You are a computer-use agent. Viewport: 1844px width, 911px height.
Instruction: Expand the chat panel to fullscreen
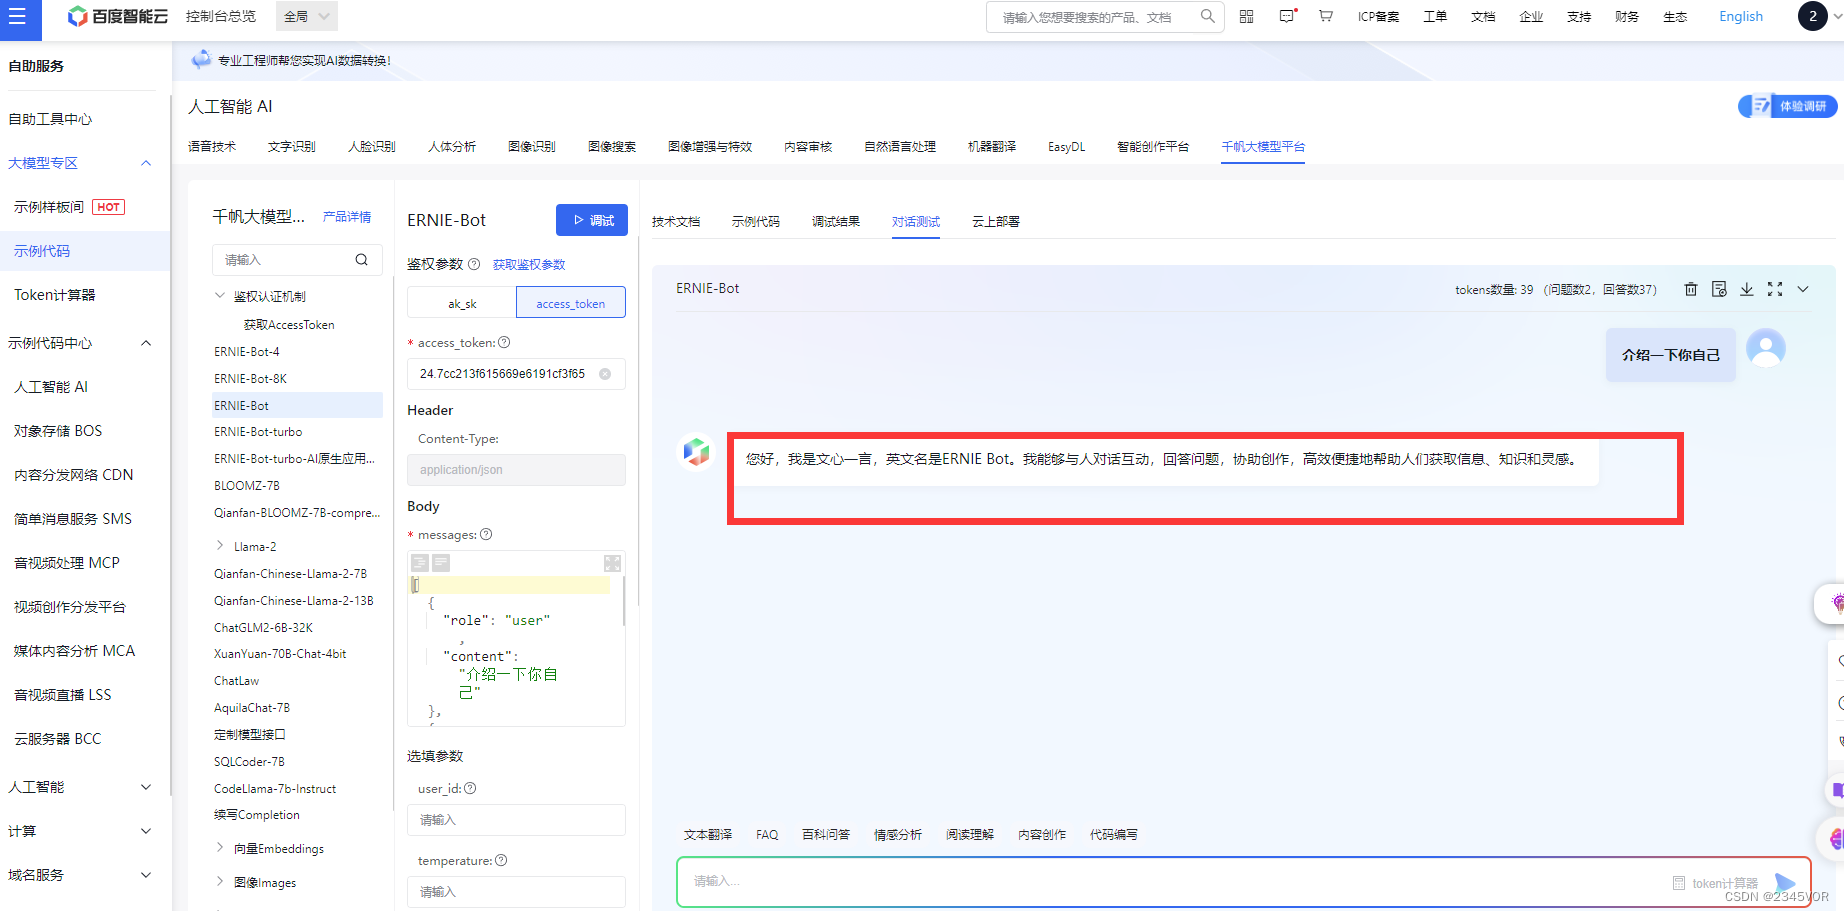(x=1775, y=289)
